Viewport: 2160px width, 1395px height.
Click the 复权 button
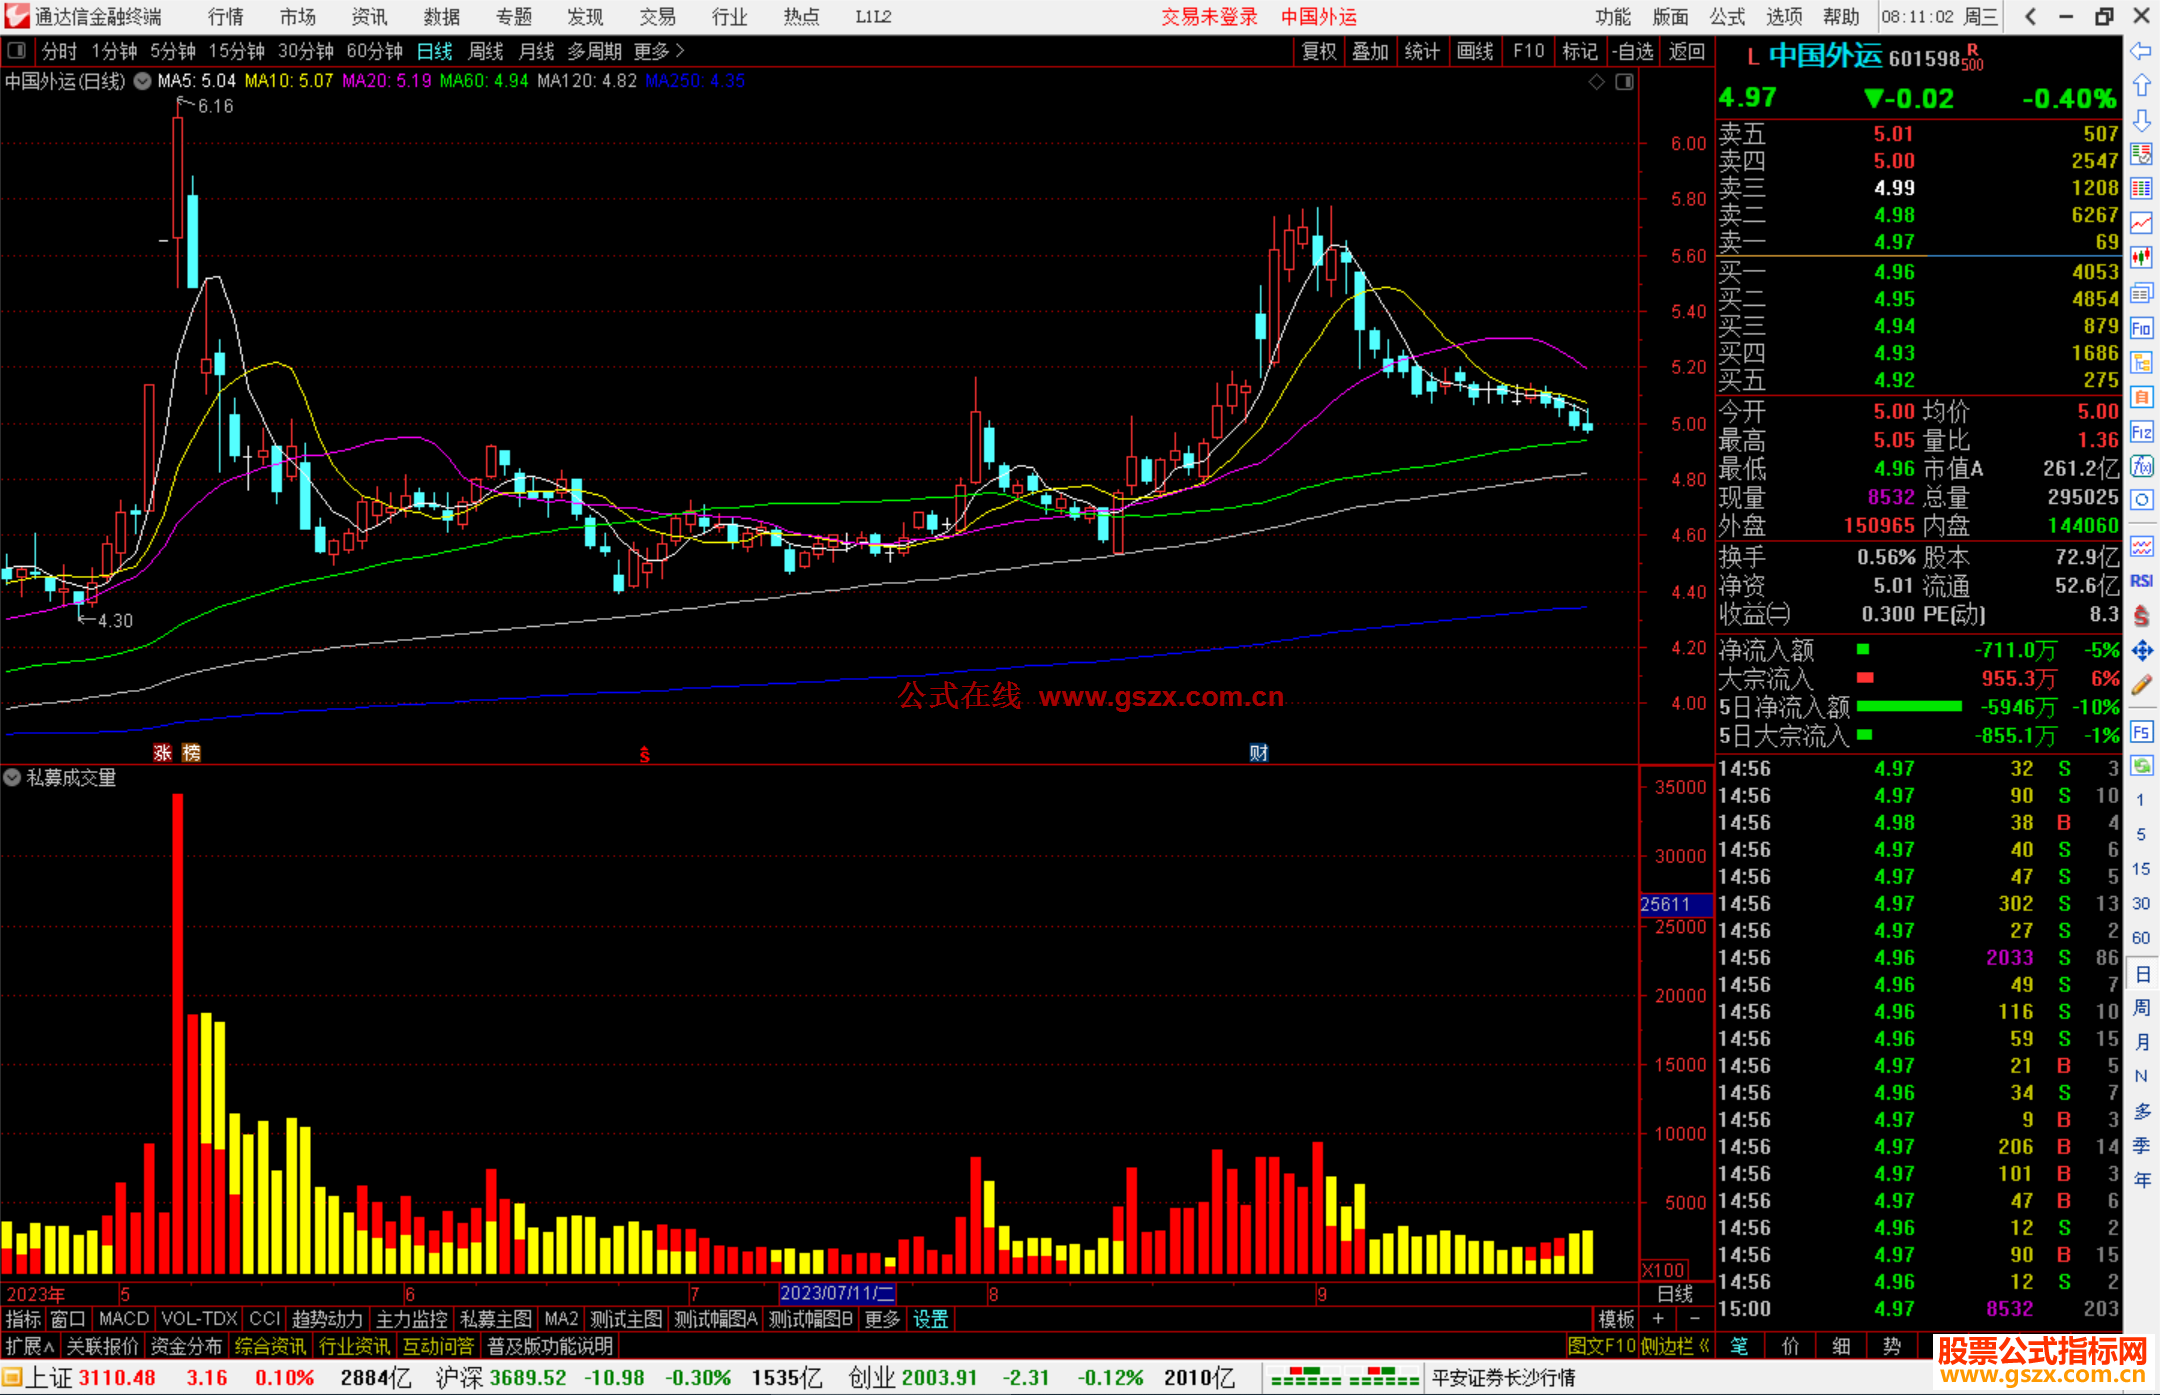[x=1319, y=51]
